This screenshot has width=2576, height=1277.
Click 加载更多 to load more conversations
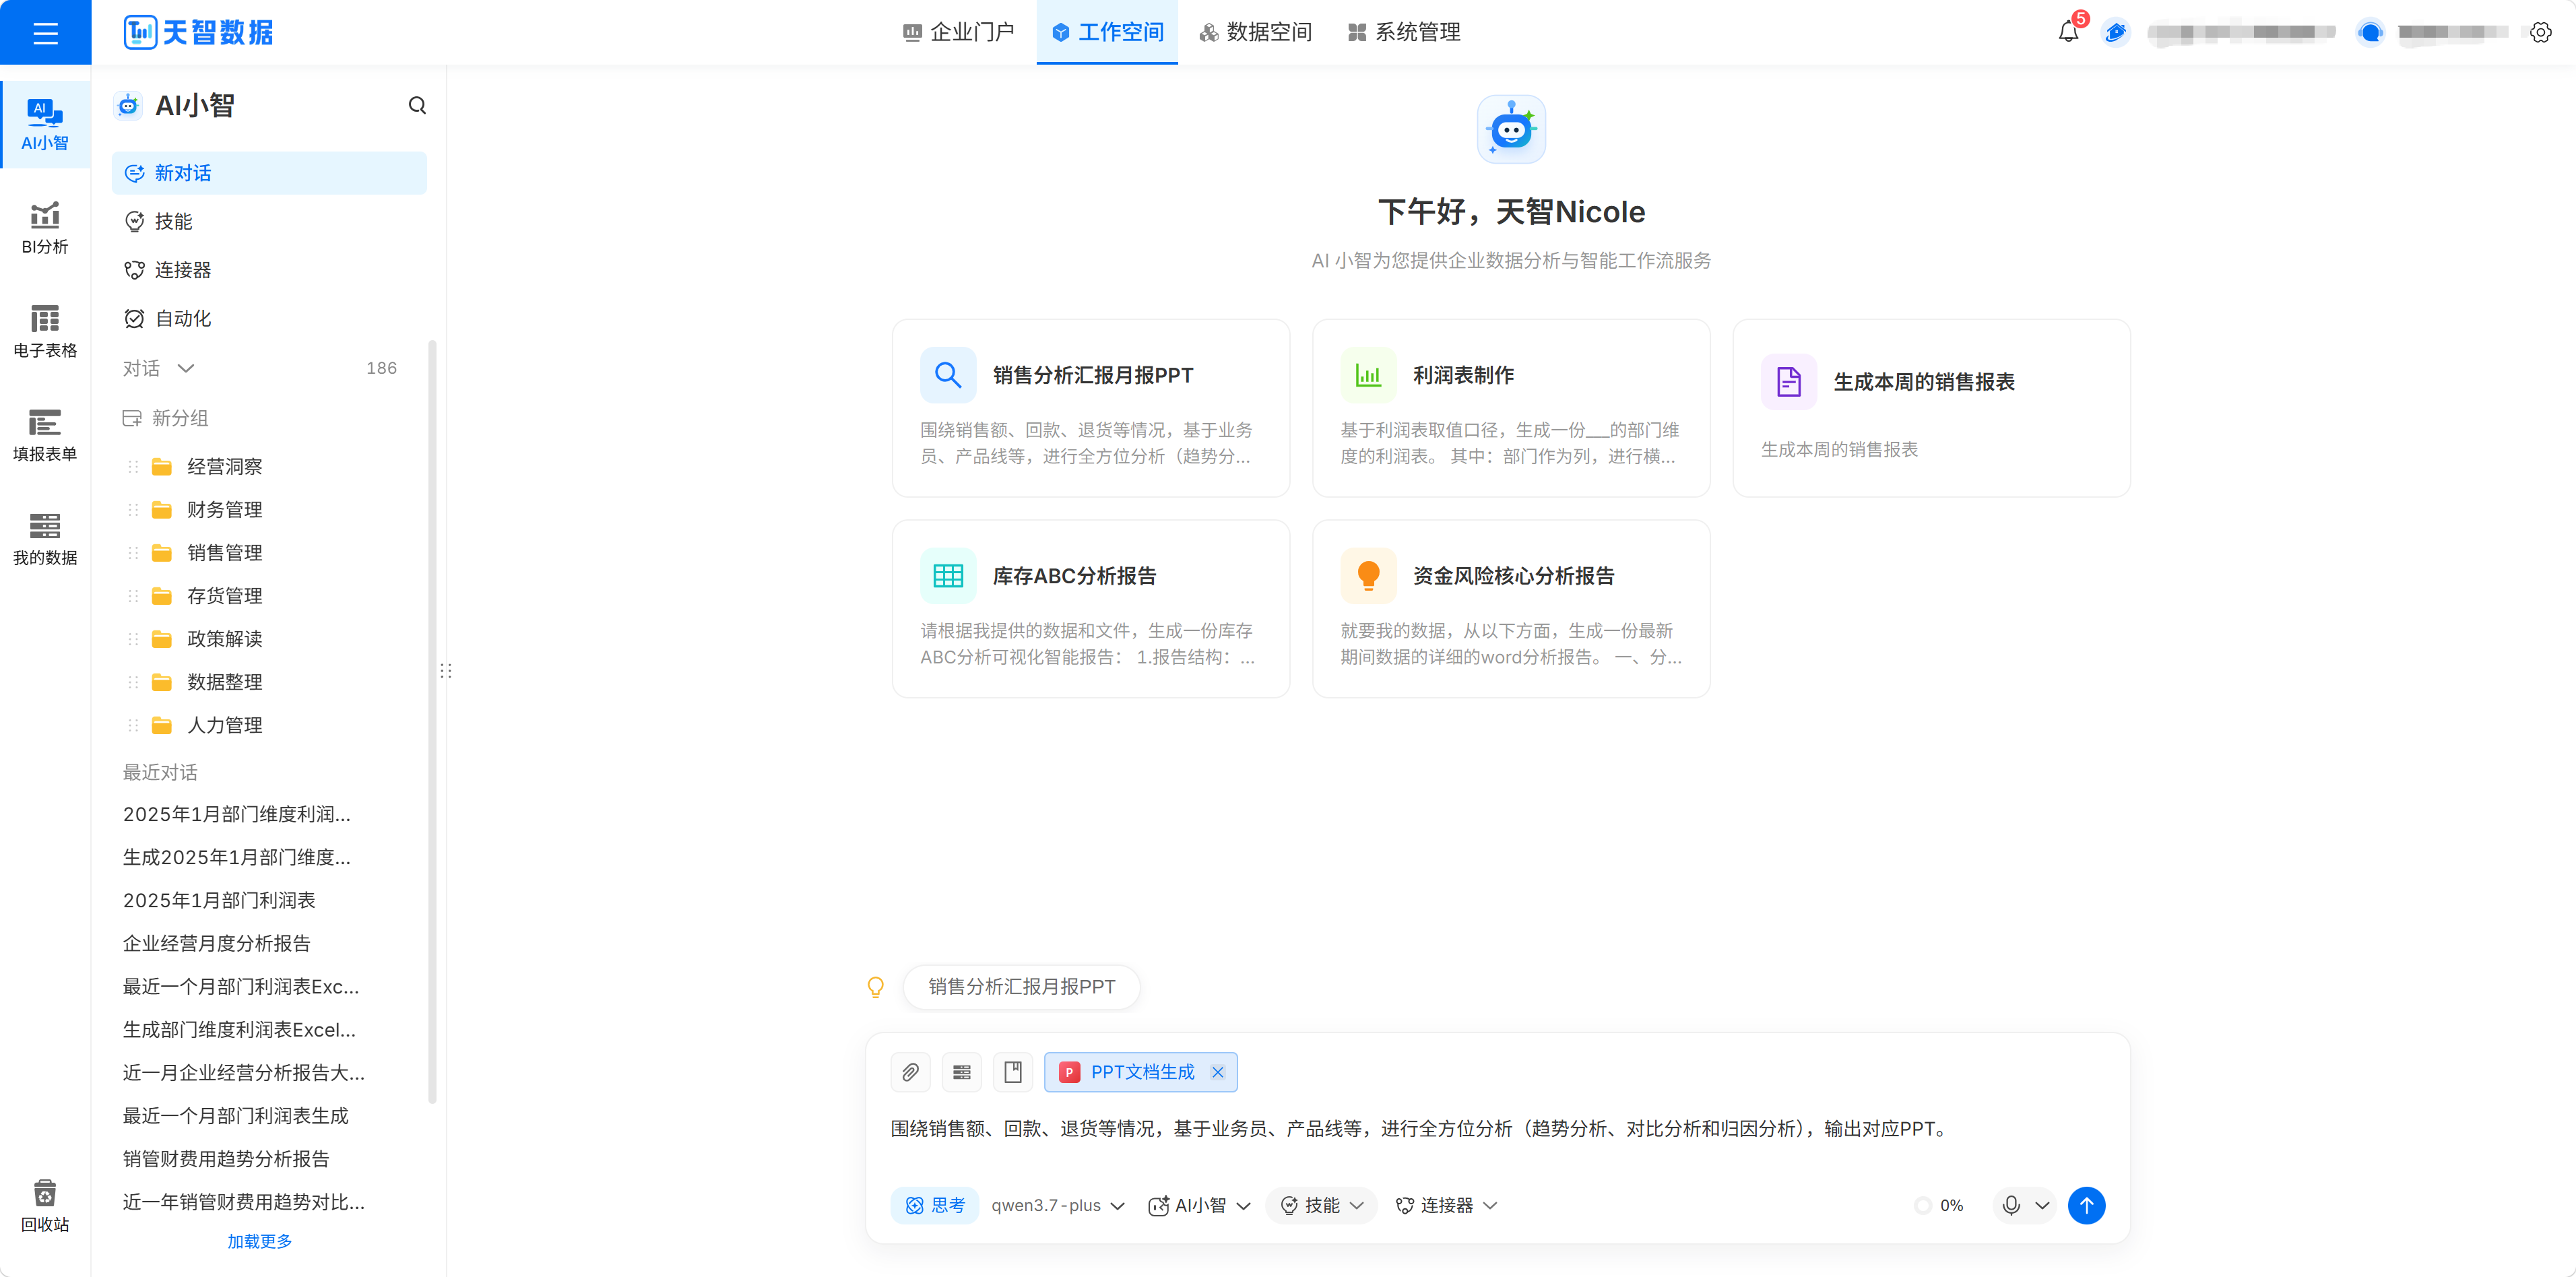[259, 1241]
